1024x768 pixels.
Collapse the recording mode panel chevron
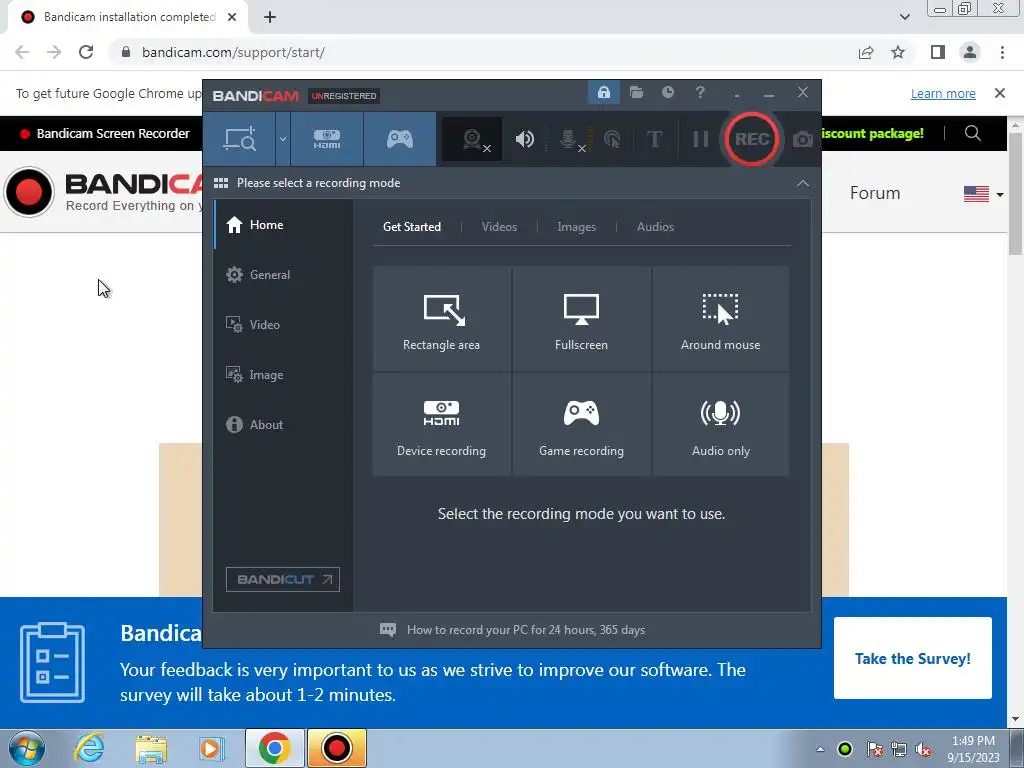click(803, 184)
